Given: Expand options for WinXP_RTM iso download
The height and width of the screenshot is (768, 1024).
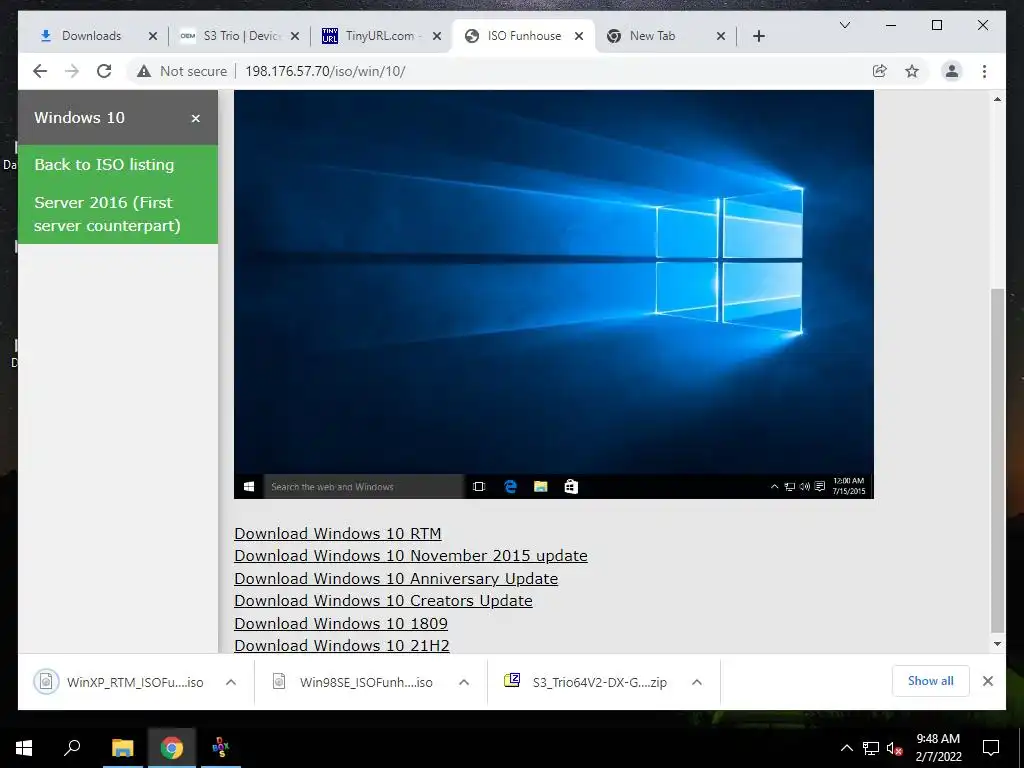Looking at the screenshot, I should (231, 682).
